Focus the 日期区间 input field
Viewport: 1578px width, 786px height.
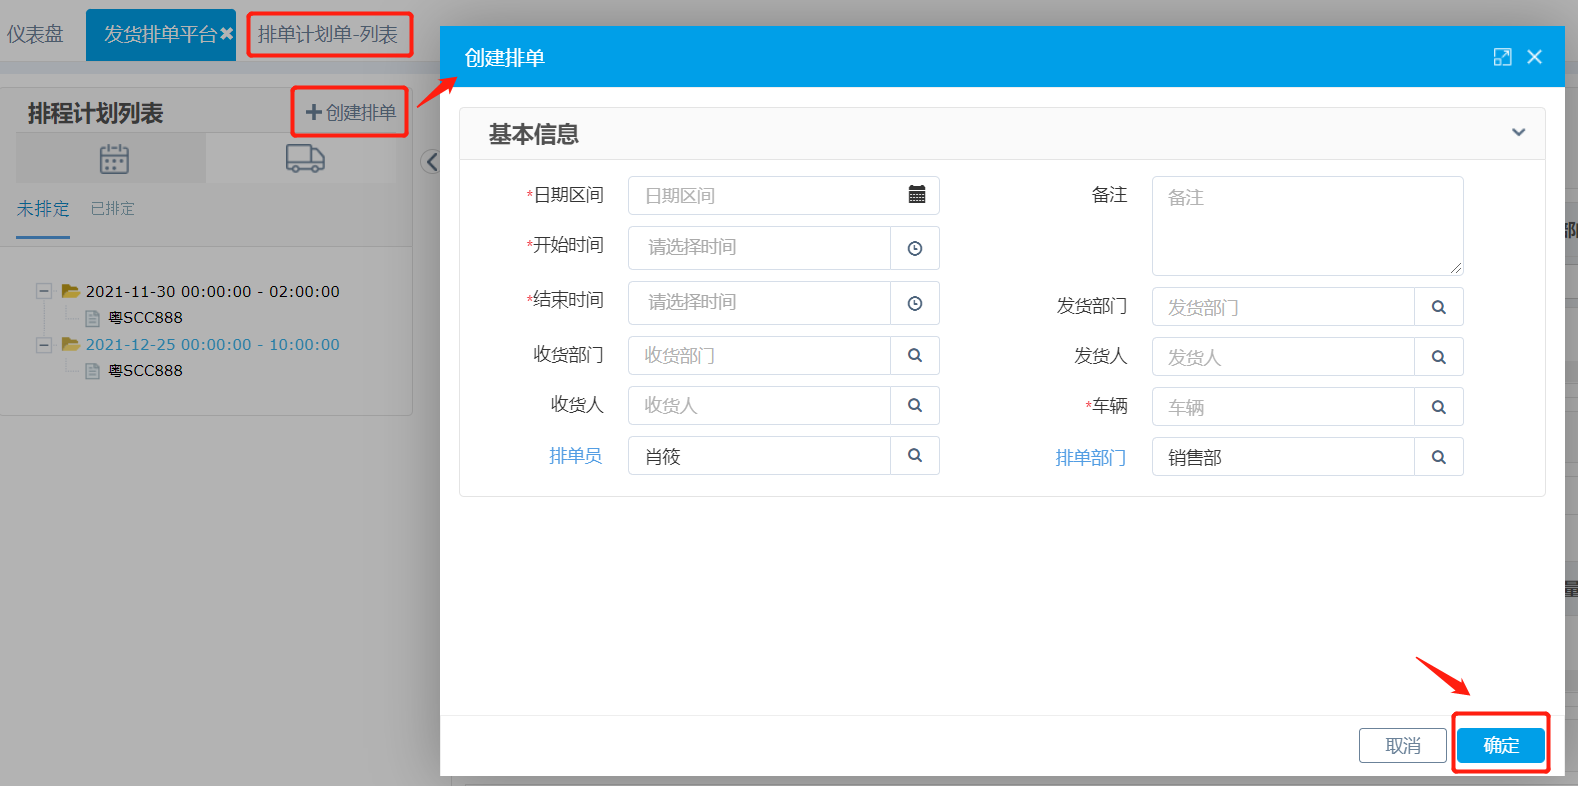784,195
